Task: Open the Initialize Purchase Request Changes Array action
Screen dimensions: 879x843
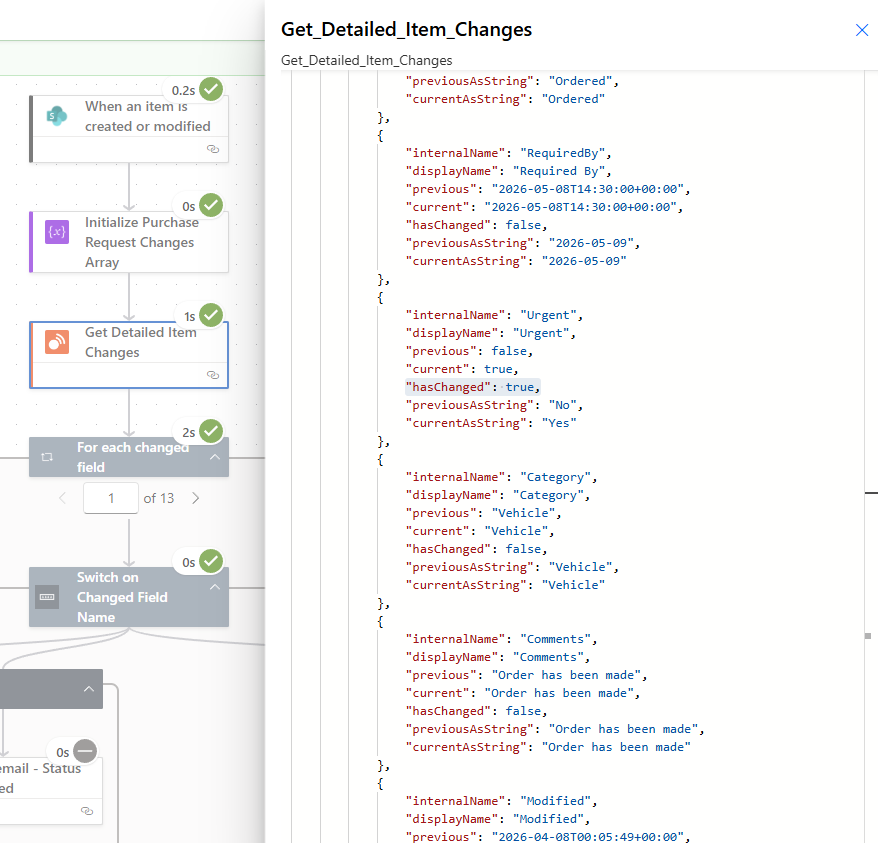Action: pyautogui.click(x=129, y=242)
